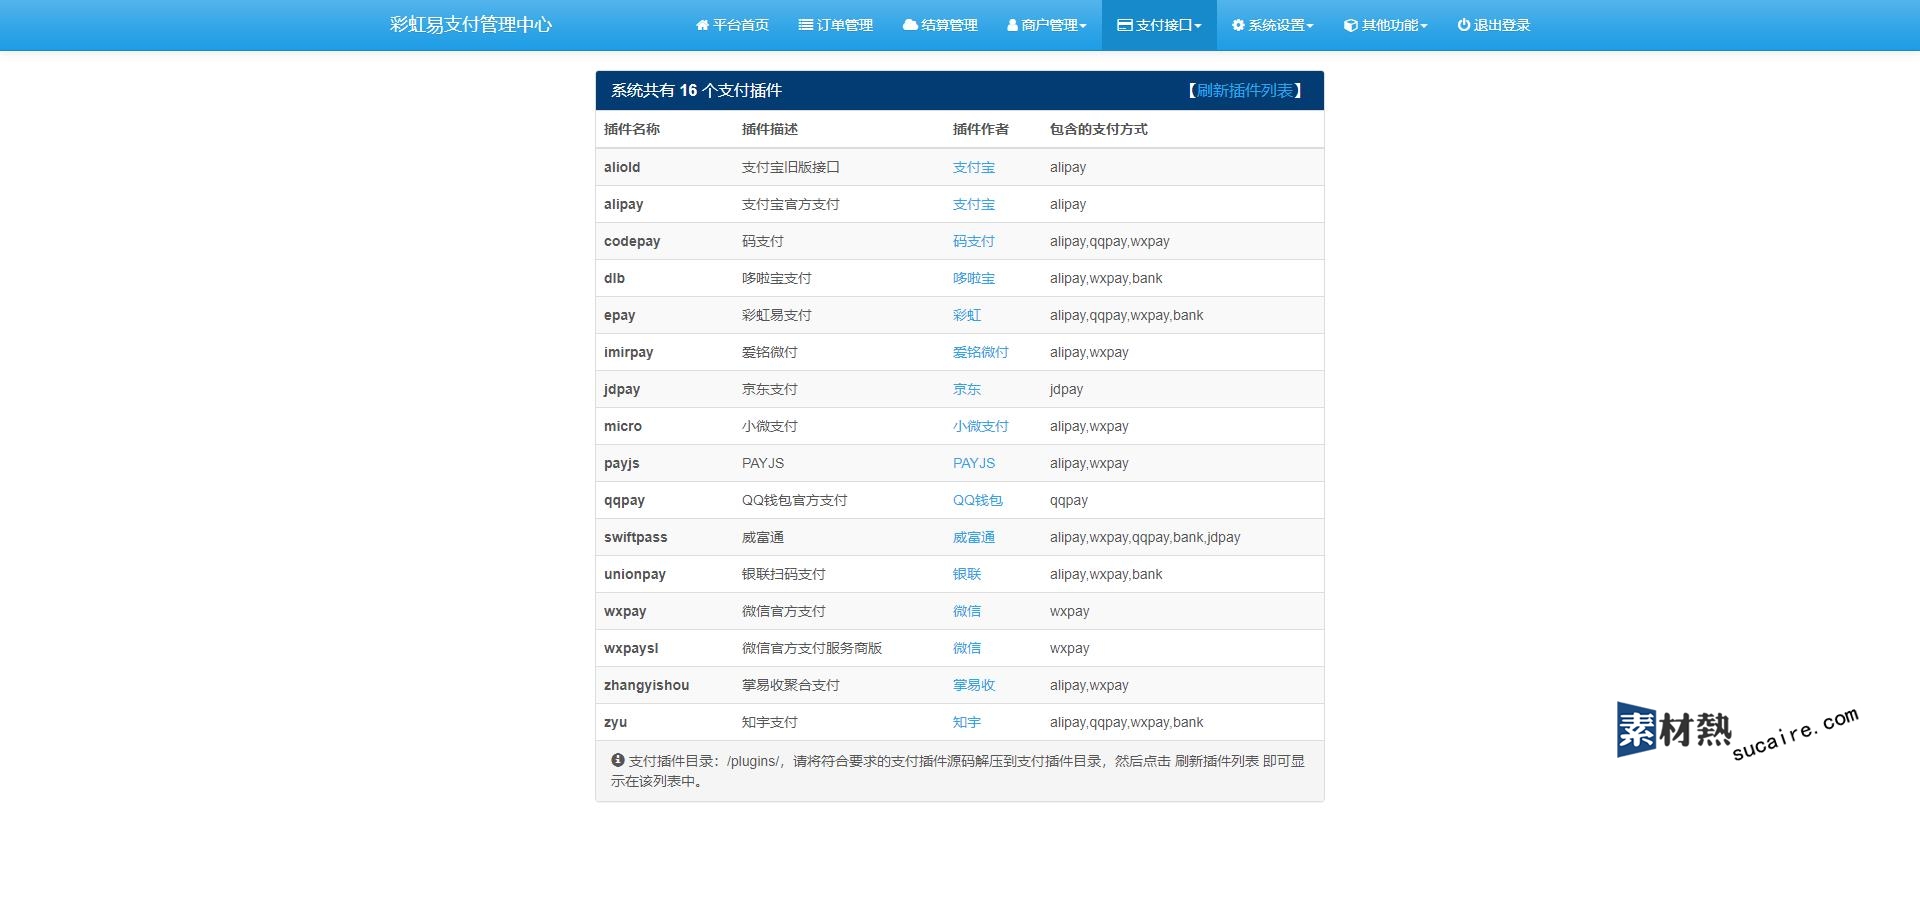1920x915 pixels.
Task: Click the 支付宝旧版接口 description
Action: [x=790, y=167]
